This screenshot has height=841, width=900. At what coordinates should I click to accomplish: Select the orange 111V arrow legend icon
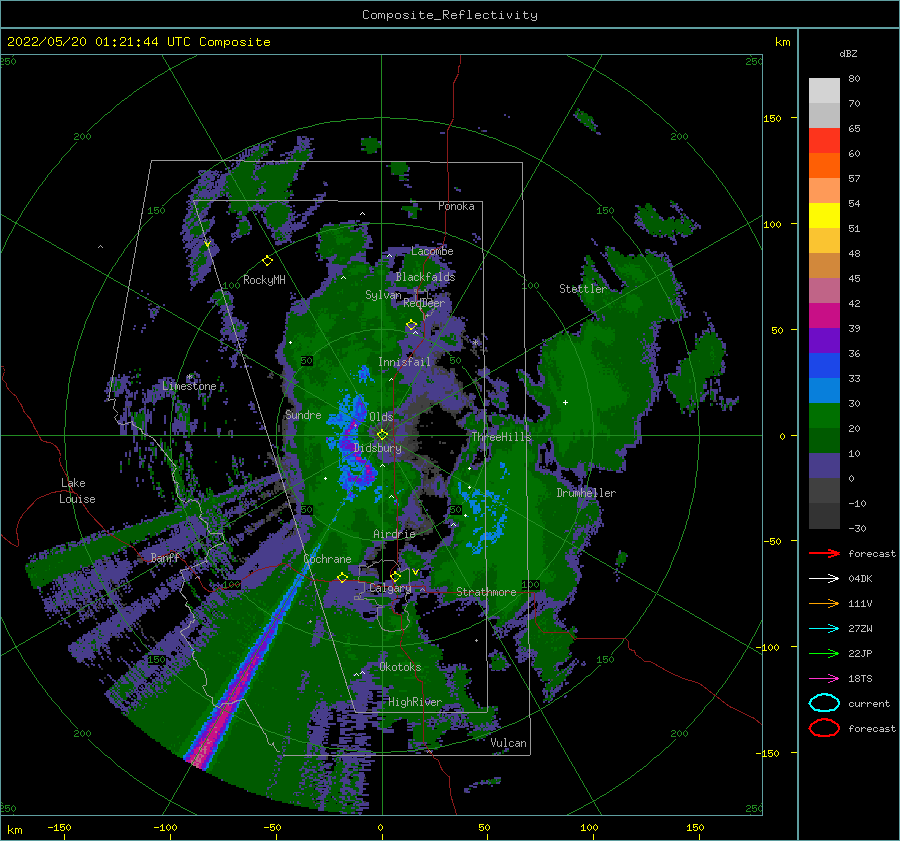pyautogui.click(x=824, y=603)
